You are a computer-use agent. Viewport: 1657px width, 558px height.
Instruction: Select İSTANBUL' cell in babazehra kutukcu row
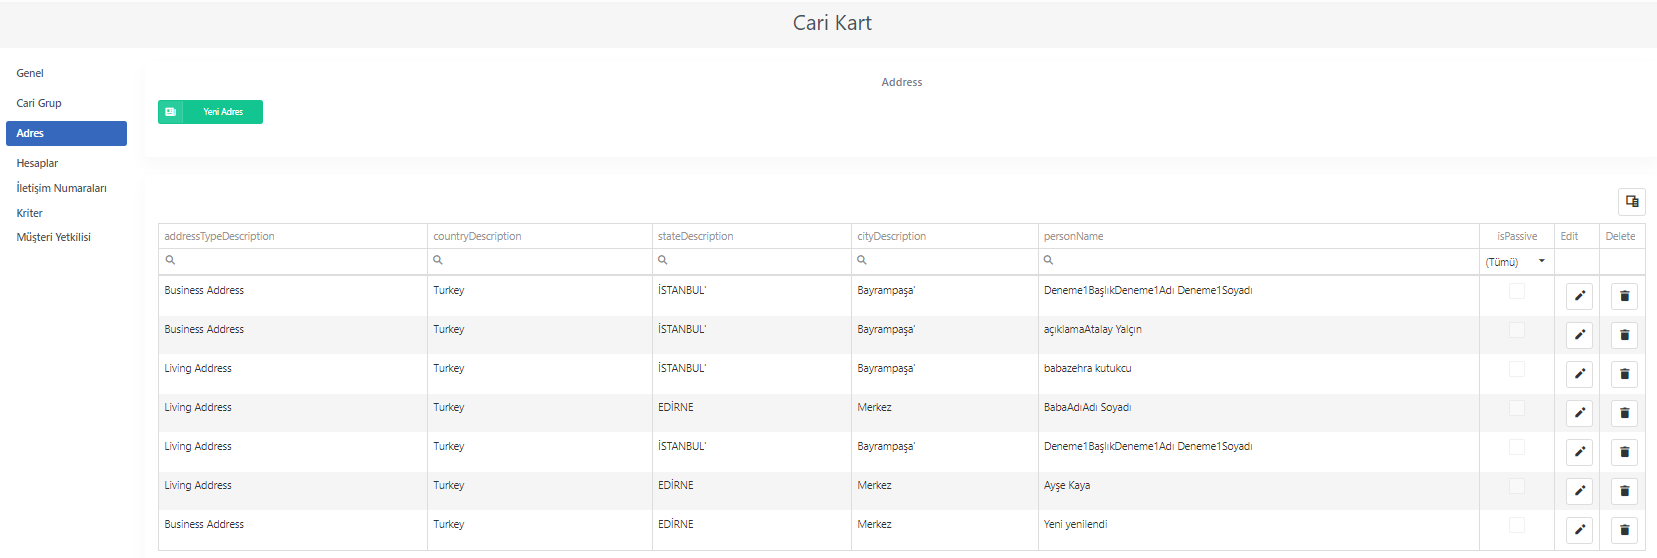pyautogui.click(x=751, y=374)
